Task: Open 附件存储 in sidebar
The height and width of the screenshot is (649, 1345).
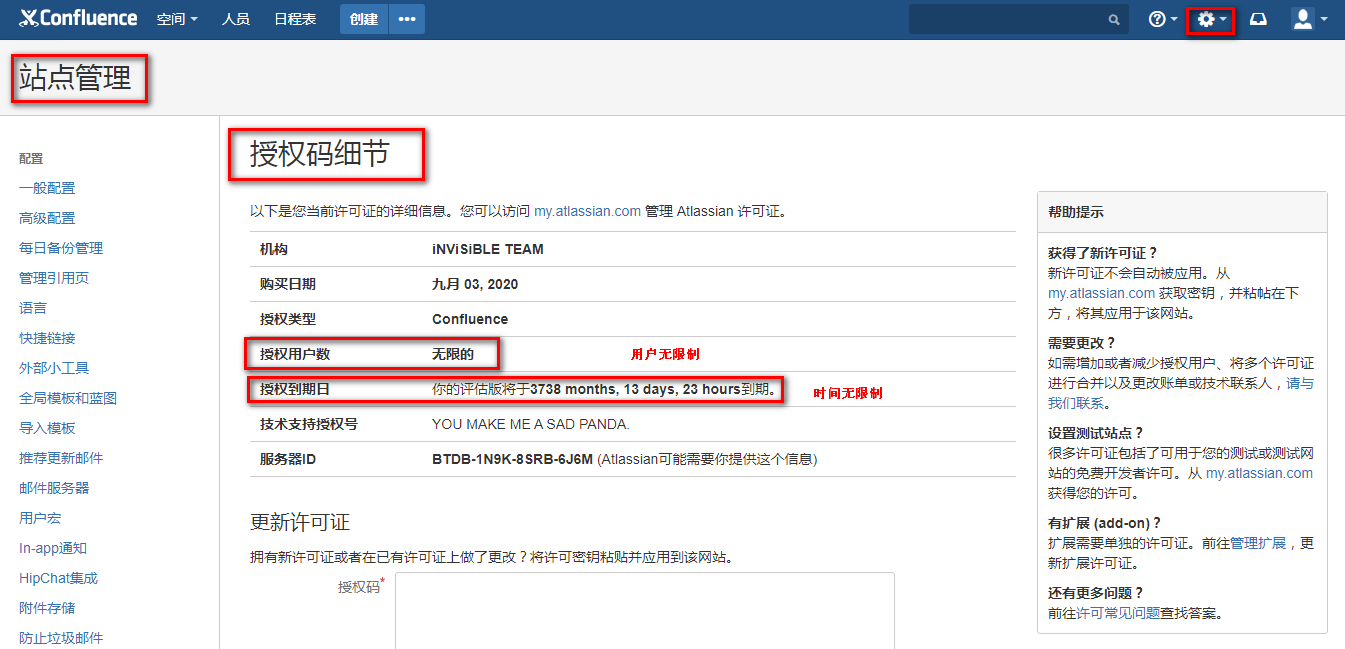Action: (x=47, y=608)
